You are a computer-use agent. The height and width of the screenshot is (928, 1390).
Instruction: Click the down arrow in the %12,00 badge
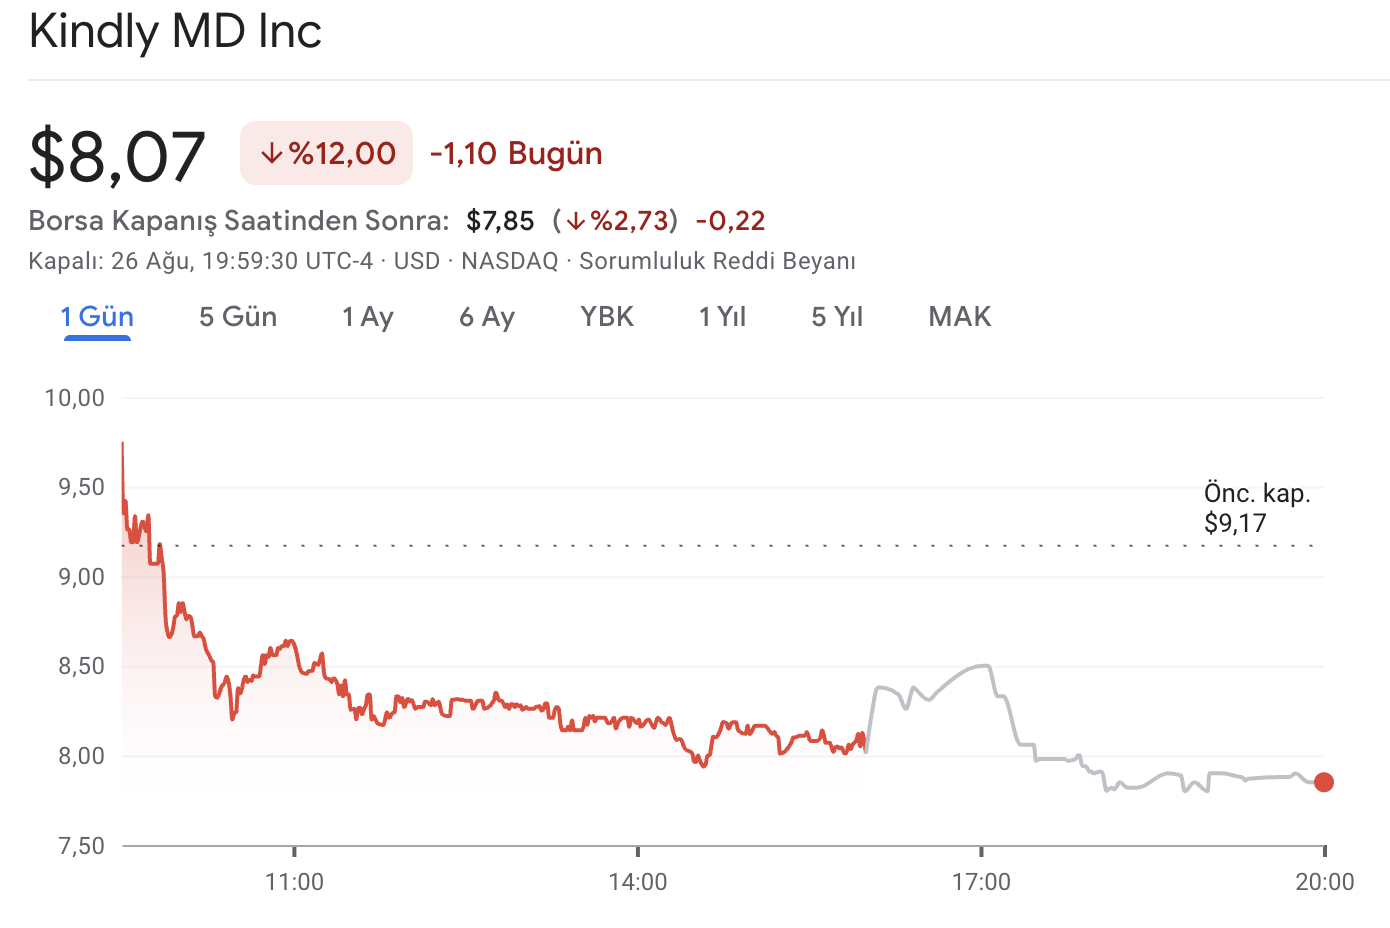(x=271, y=154)
